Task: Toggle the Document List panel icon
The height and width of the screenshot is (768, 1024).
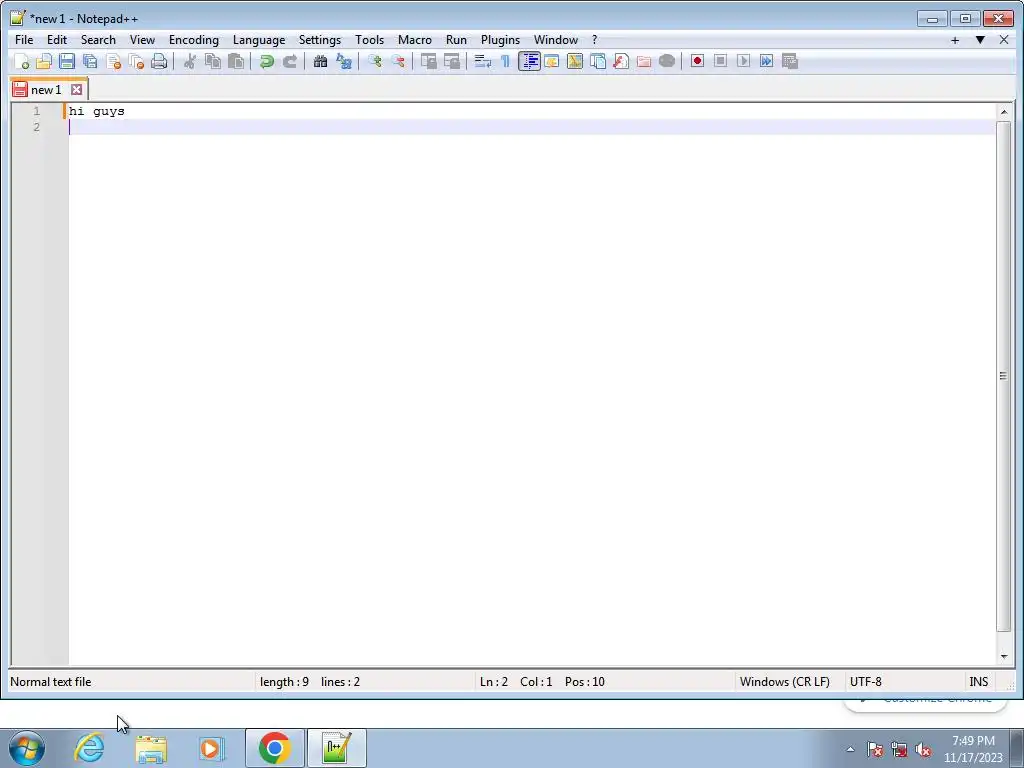Action: point(598,61)
